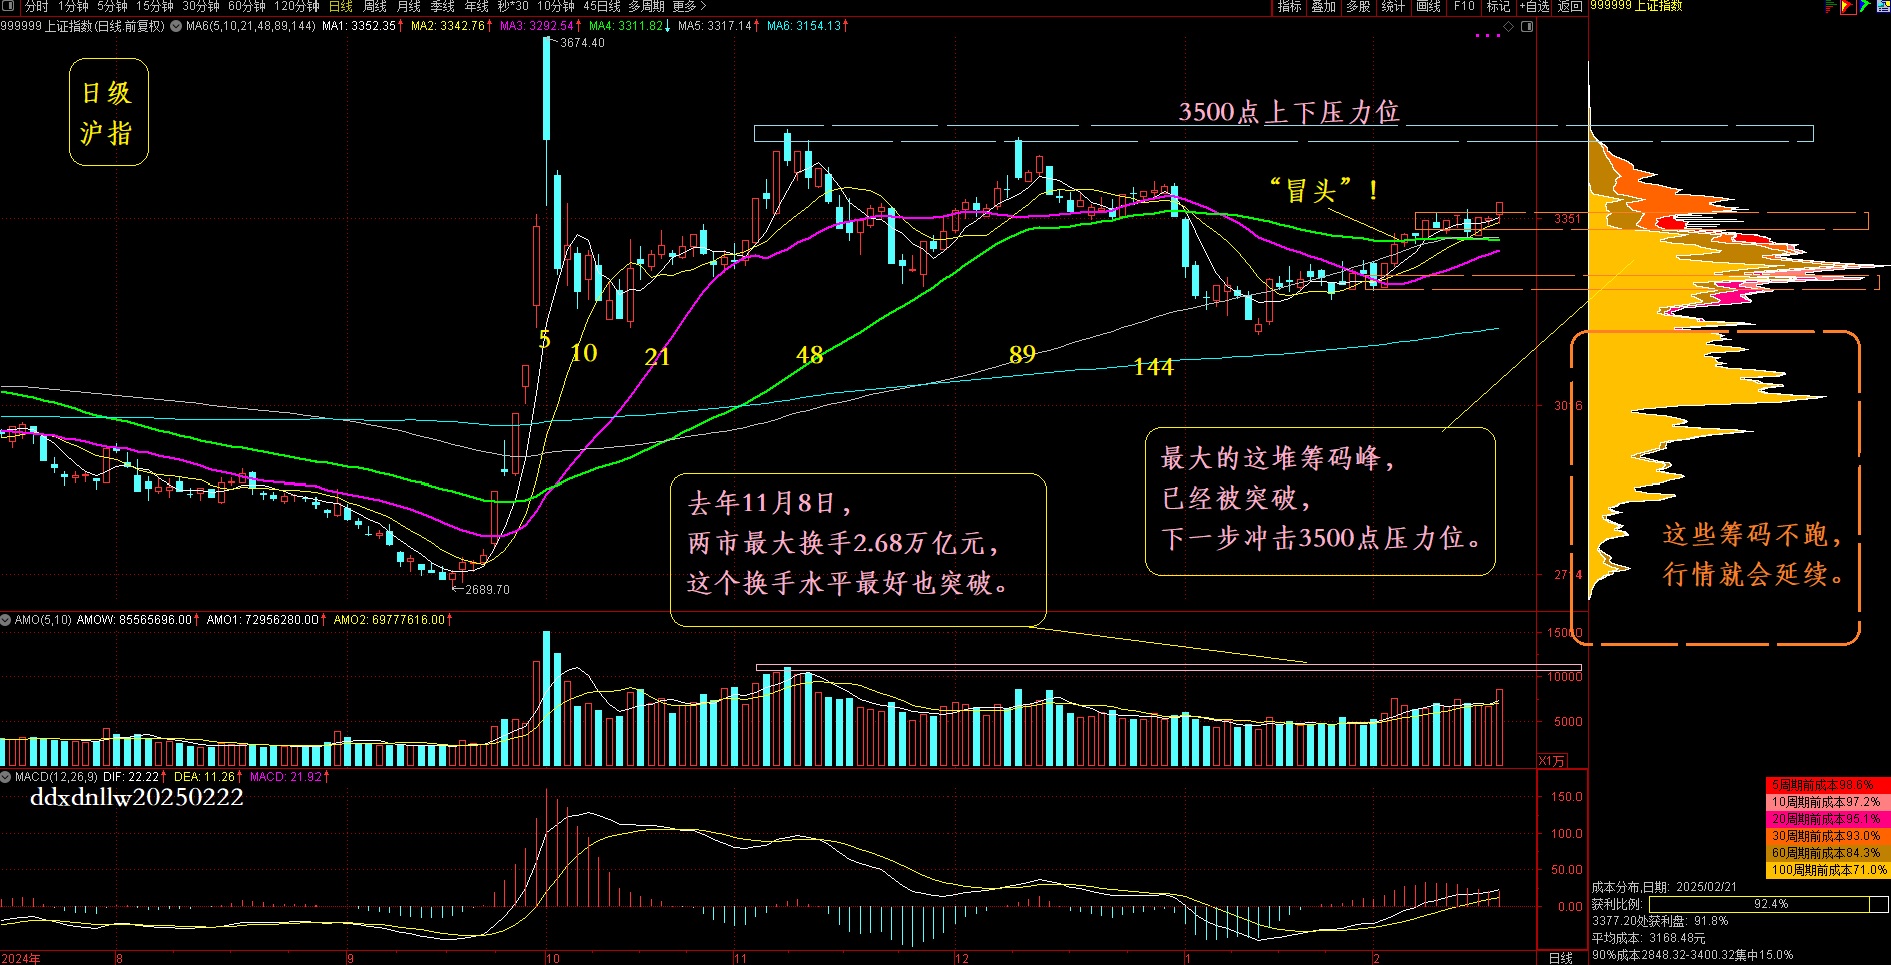Select the 120分钟 period
This screenshot has width=1891, height=965.
pyautogui.click(x=297, y=6)
